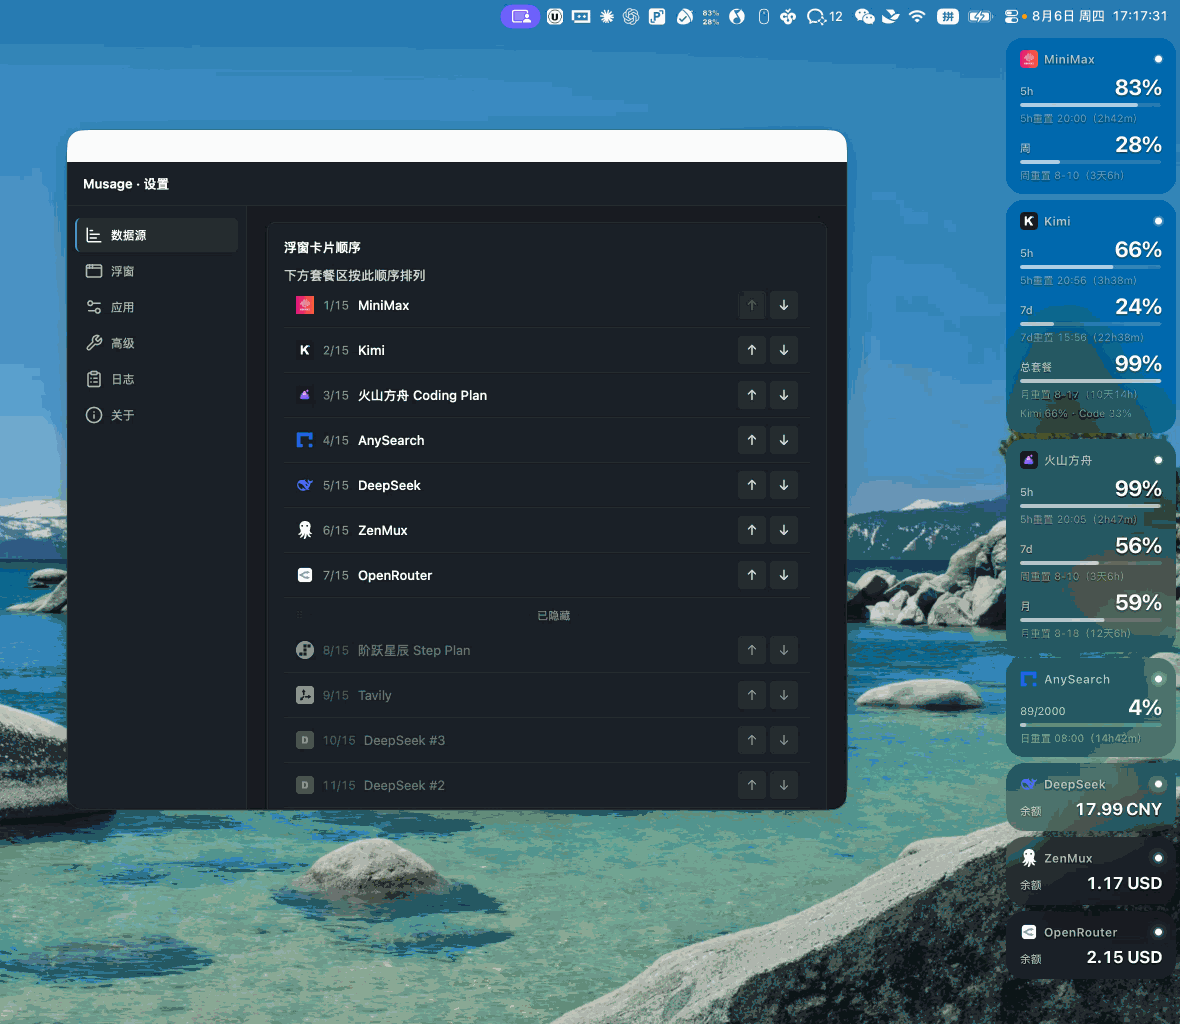Click the AnySearch 89/2000 usage count
Screen dimensions: 1180x1024
1042,711
